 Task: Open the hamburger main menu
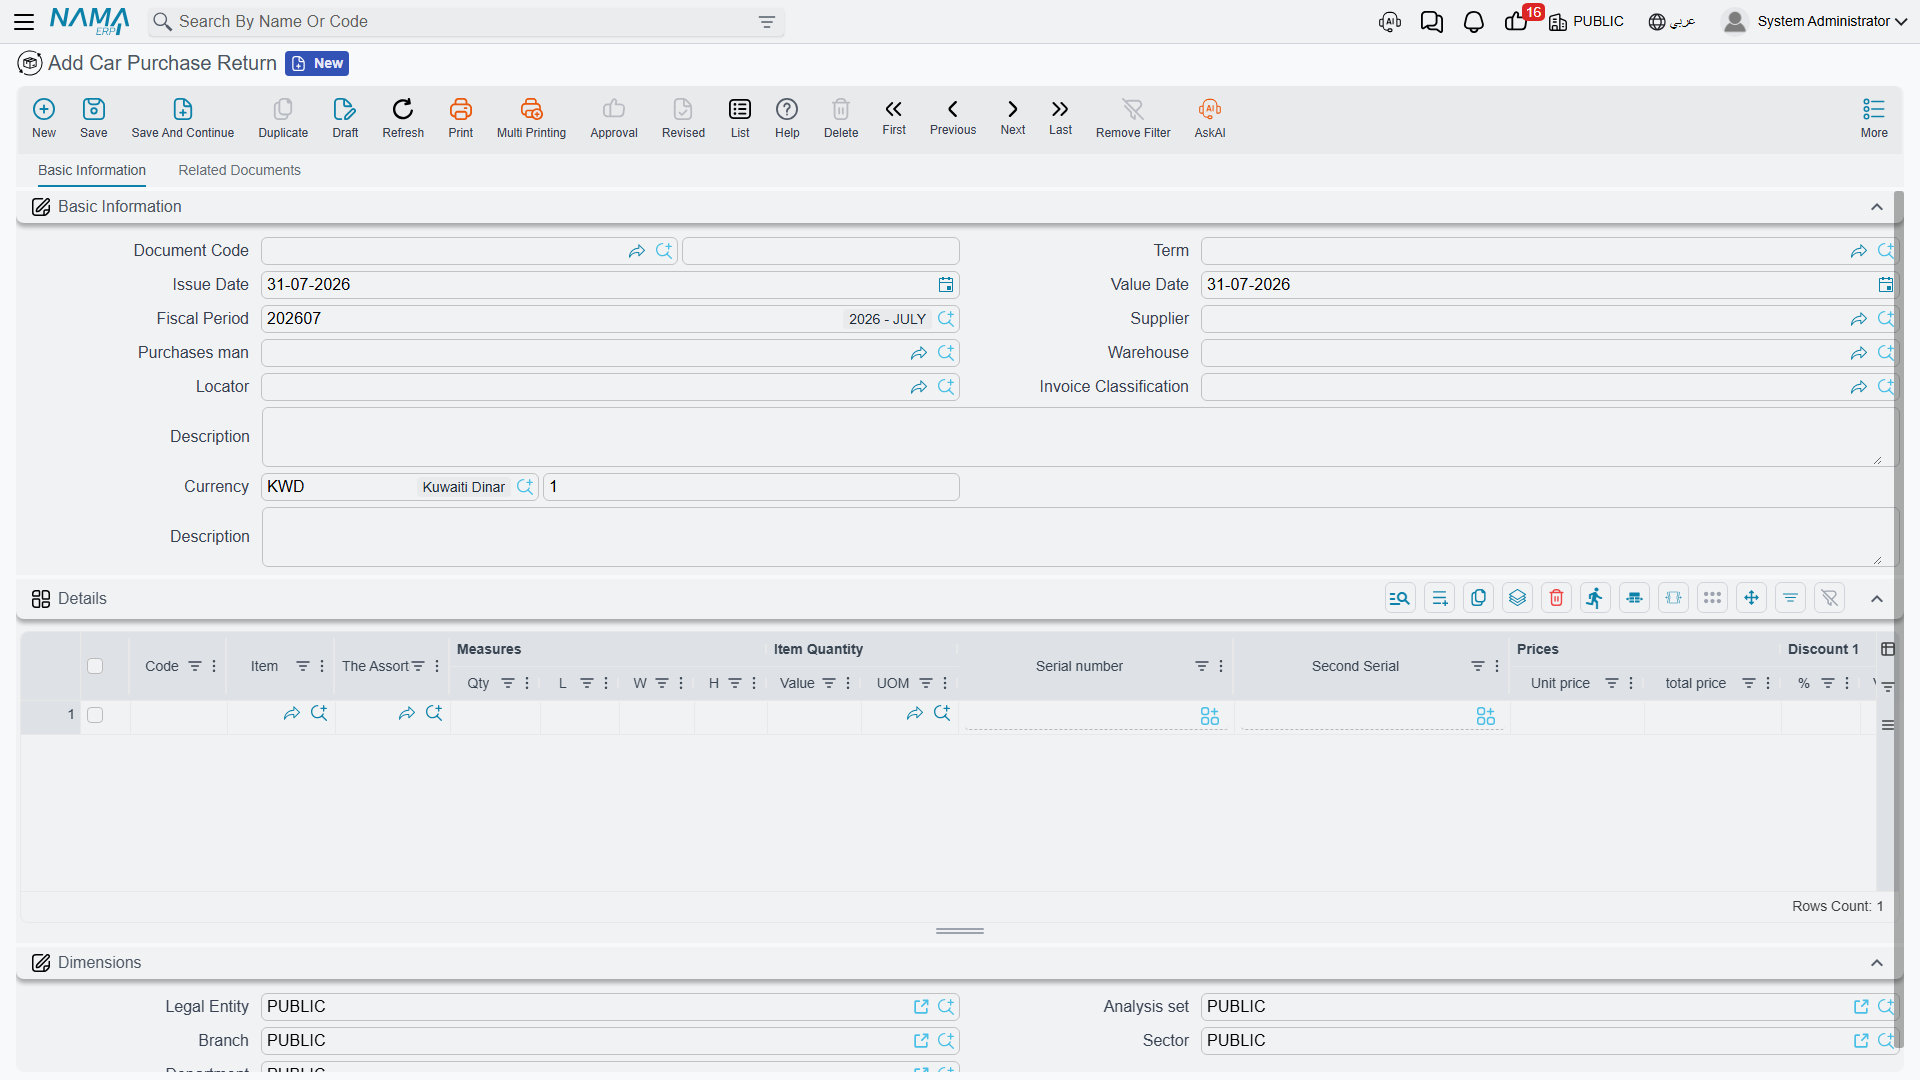point(24,22)
